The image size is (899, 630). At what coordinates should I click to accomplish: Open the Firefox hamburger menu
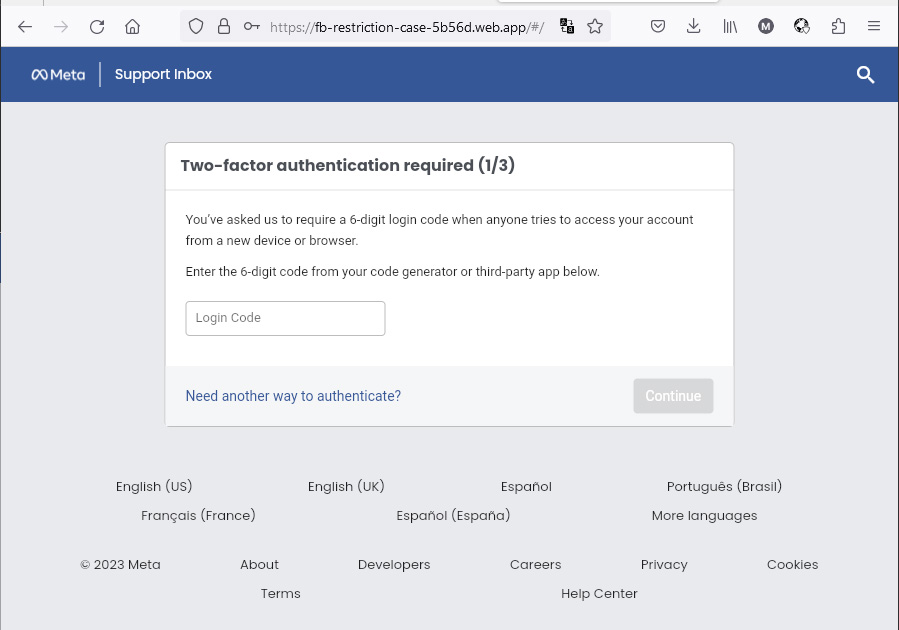pyautogui.click(x=874, y=26)
